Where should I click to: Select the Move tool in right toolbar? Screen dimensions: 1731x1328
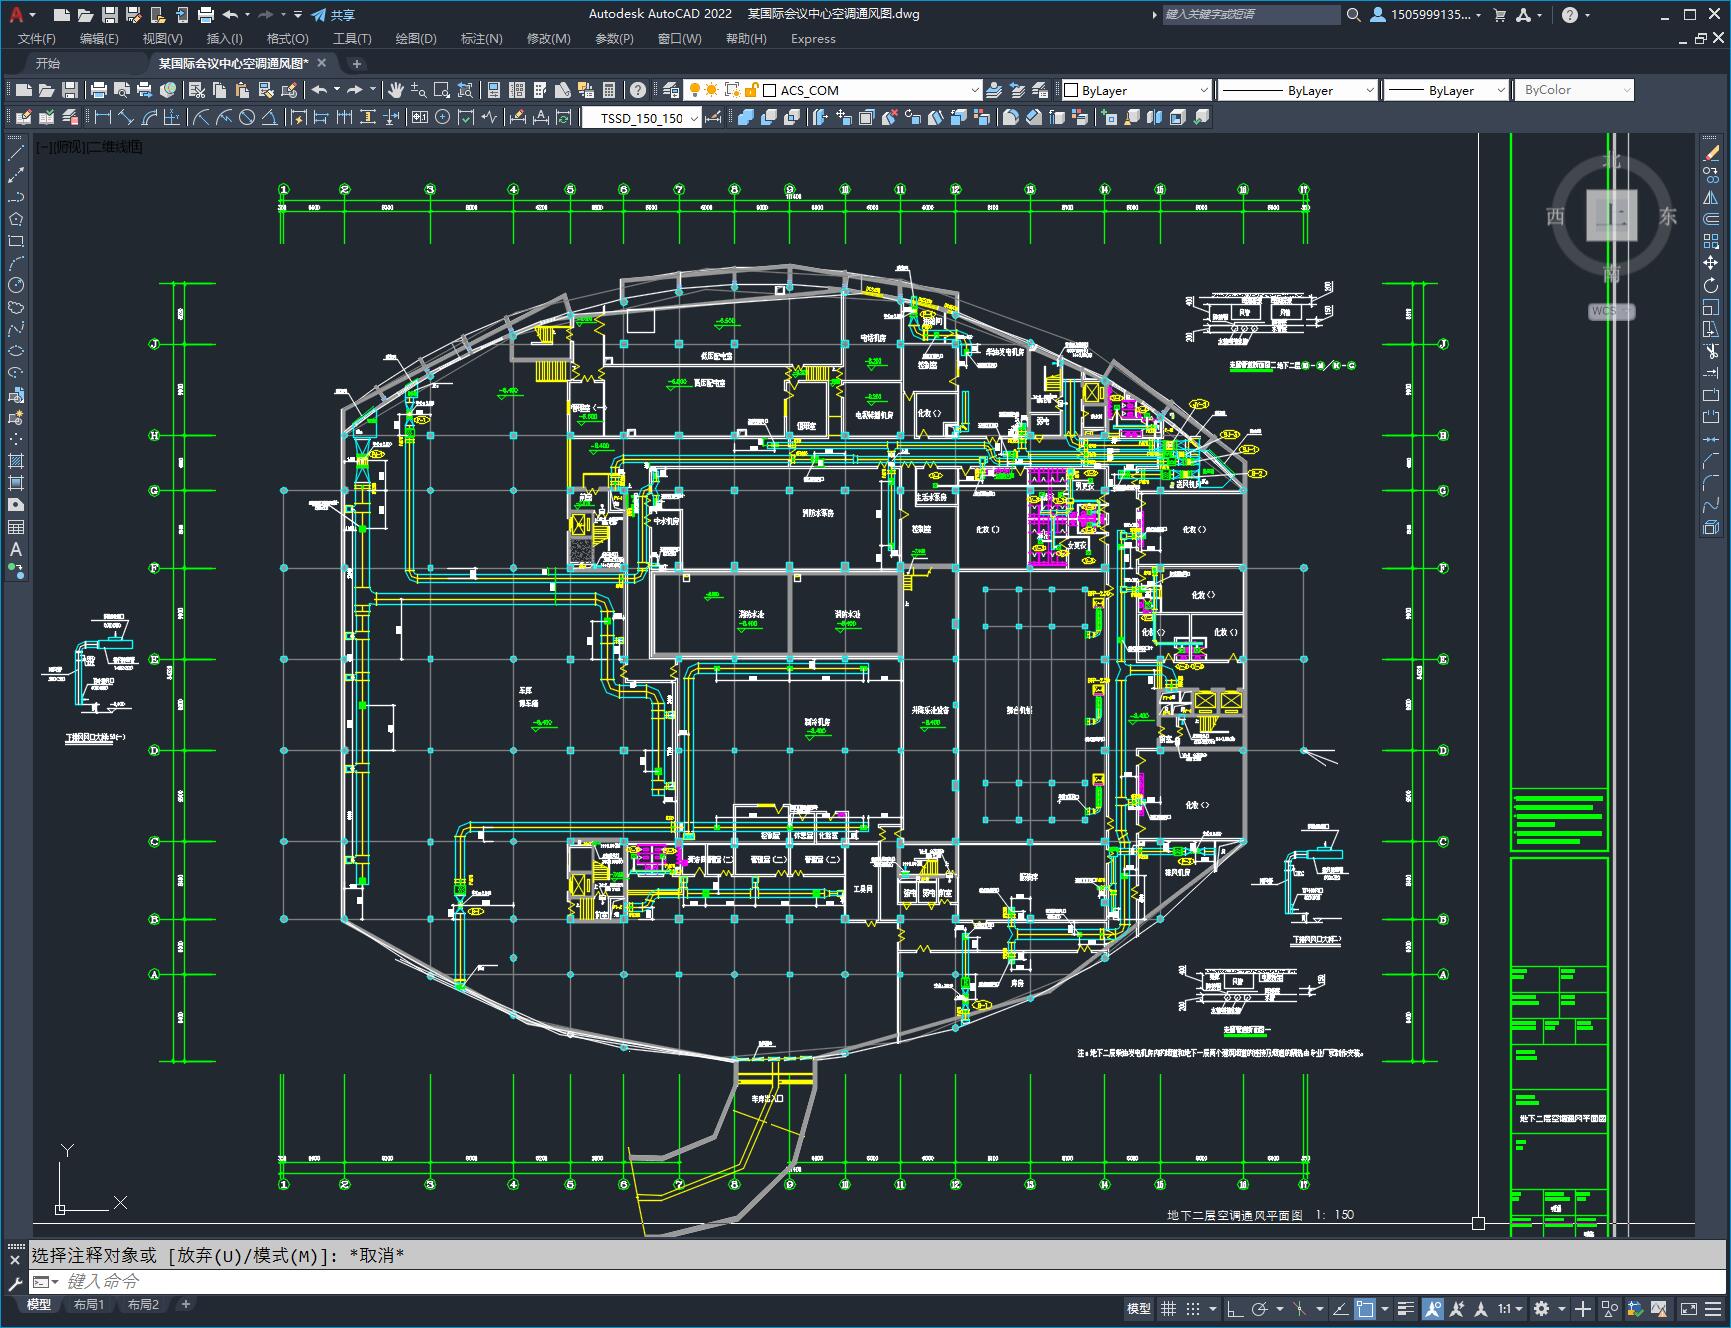tap(1711, 263)
